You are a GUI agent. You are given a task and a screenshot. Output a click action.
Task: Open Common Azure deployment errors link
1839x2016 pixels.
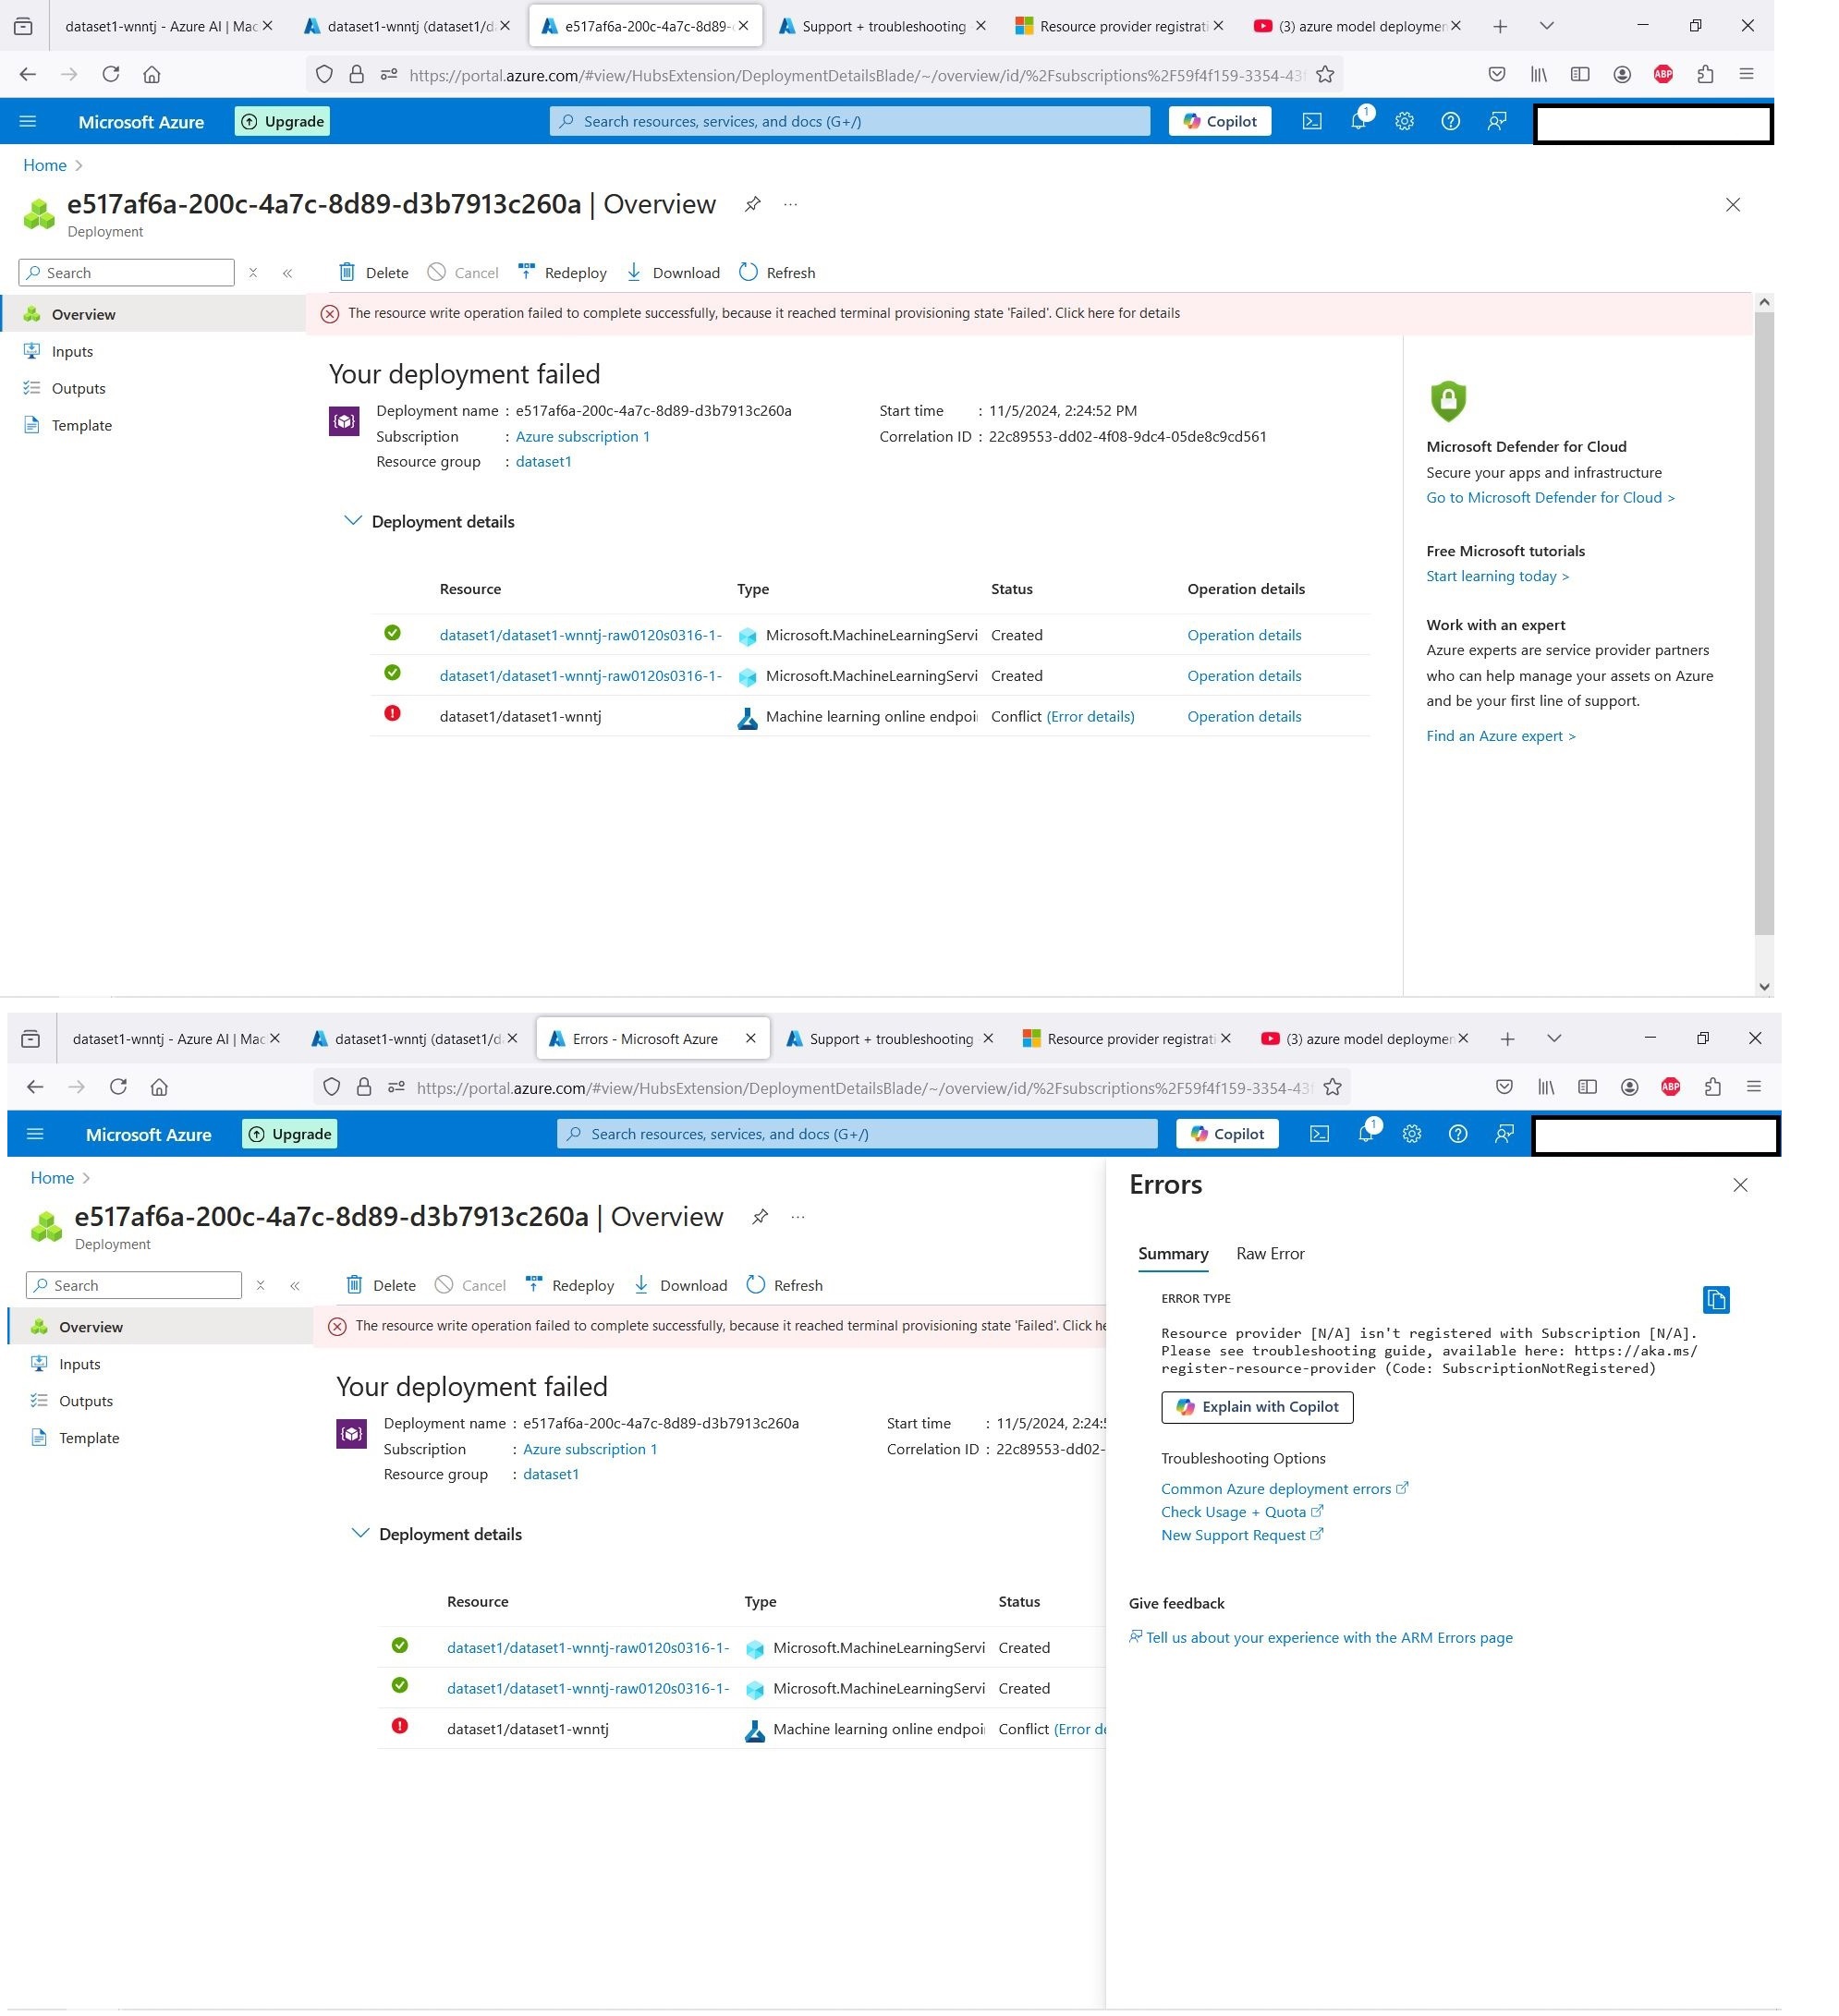[x=1276, y=1489]
